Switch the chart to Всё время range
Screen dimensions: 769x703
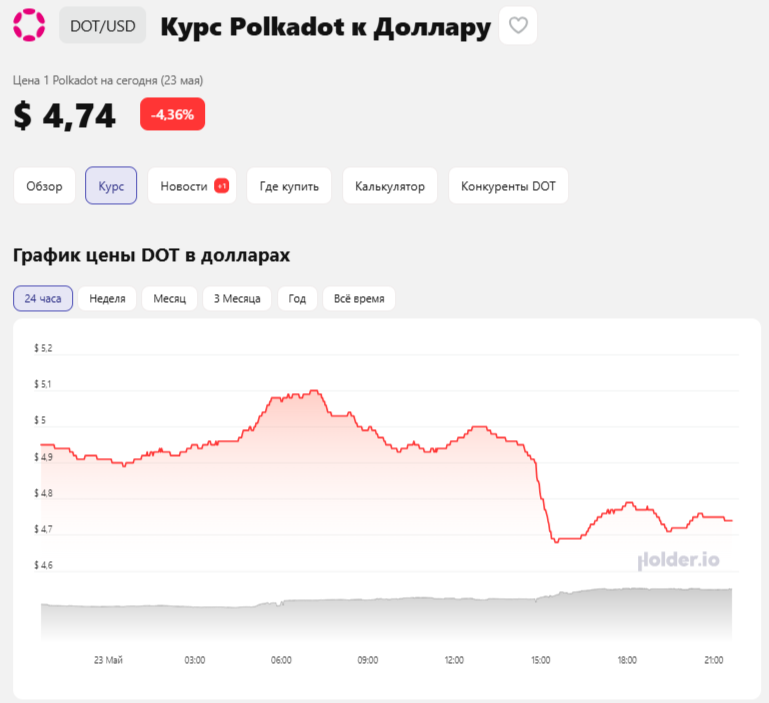click(359, 298)
